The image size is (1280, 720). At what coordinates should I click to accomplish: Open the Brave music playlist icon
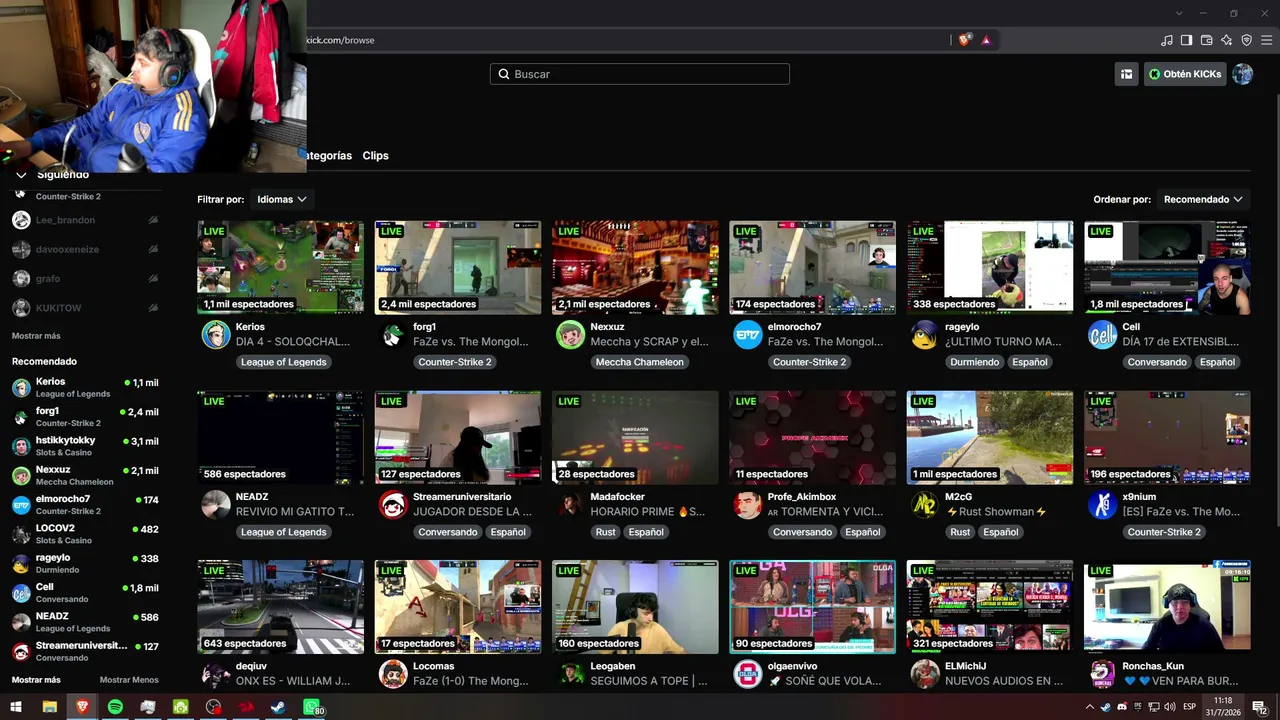tap(1166, 40)
